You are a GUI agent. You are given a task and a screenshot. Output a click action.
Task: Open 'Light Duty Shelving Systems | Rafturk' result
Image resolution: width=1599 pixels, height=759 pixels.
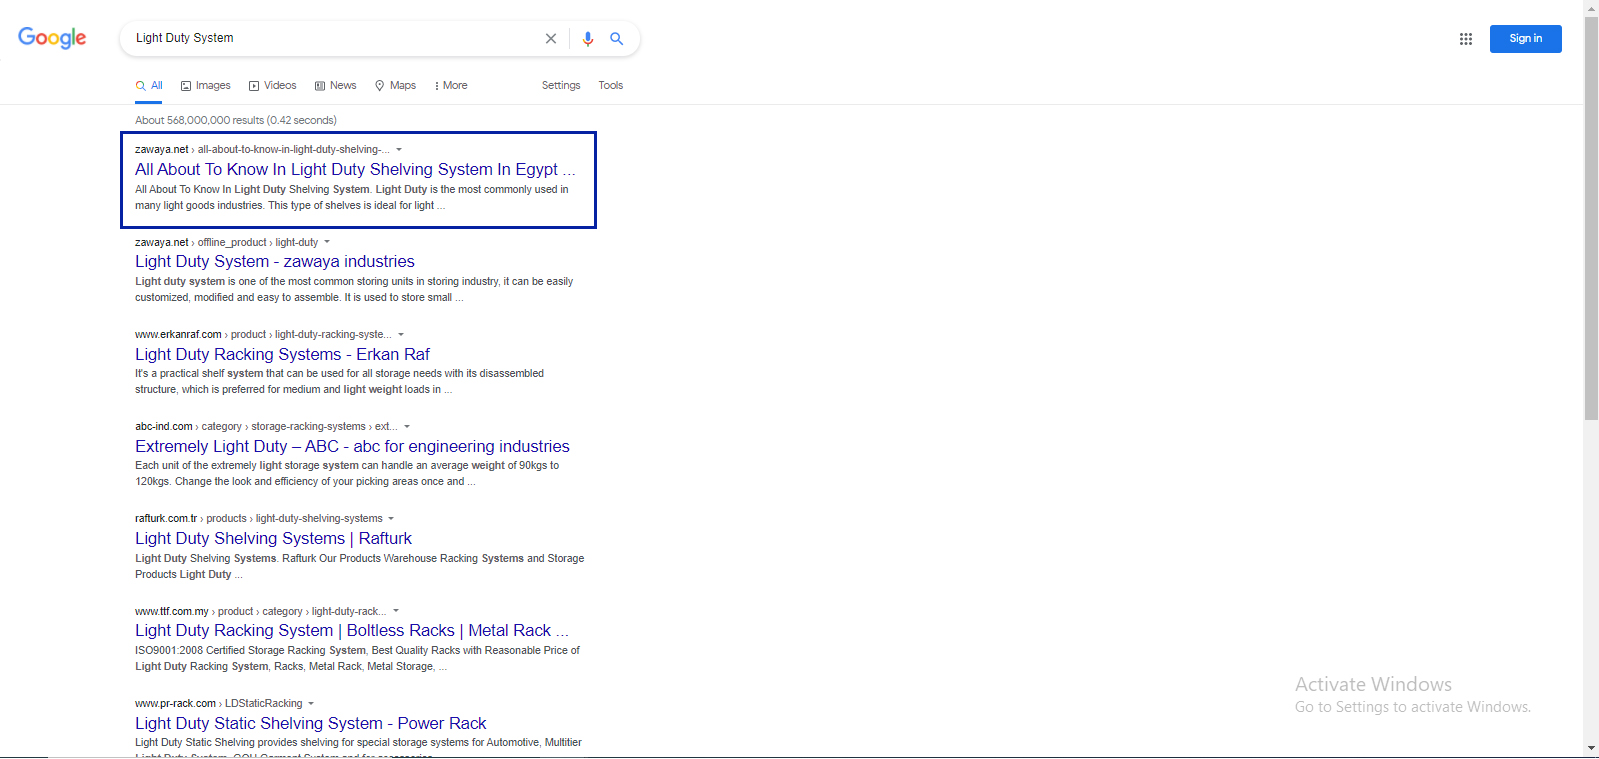coord(273,538)
